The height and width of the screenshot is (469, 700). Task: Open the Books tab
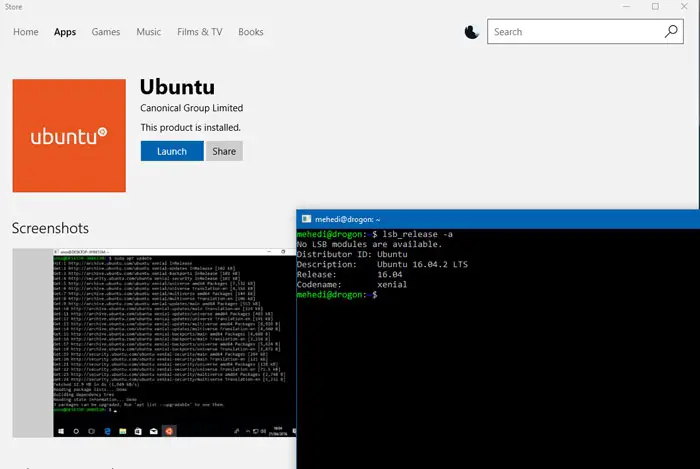click(x=250, y=32)
